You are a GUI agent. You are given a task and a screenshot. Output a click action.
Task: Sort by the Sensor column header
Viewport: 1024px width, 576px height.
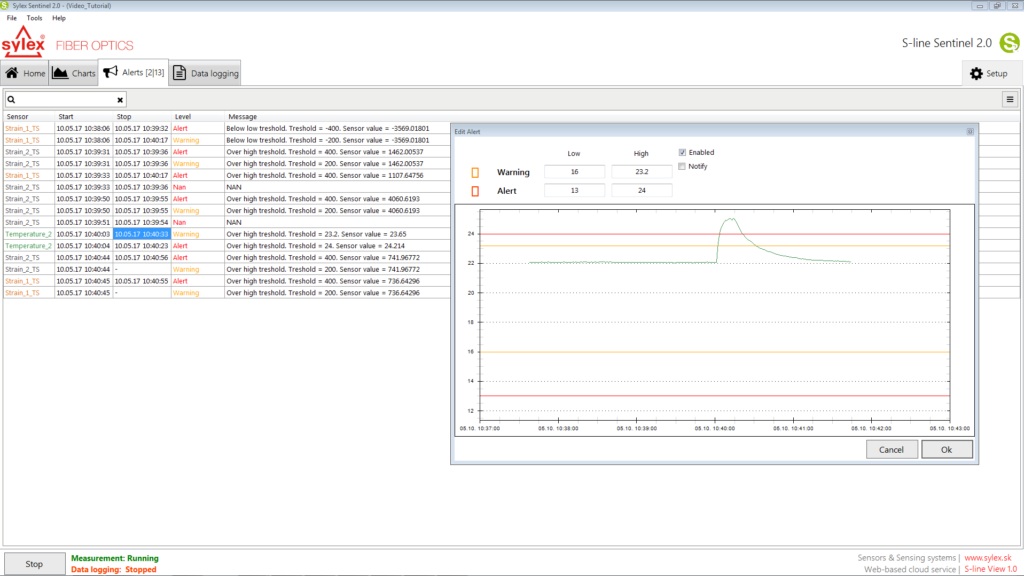tap(18, 116)
